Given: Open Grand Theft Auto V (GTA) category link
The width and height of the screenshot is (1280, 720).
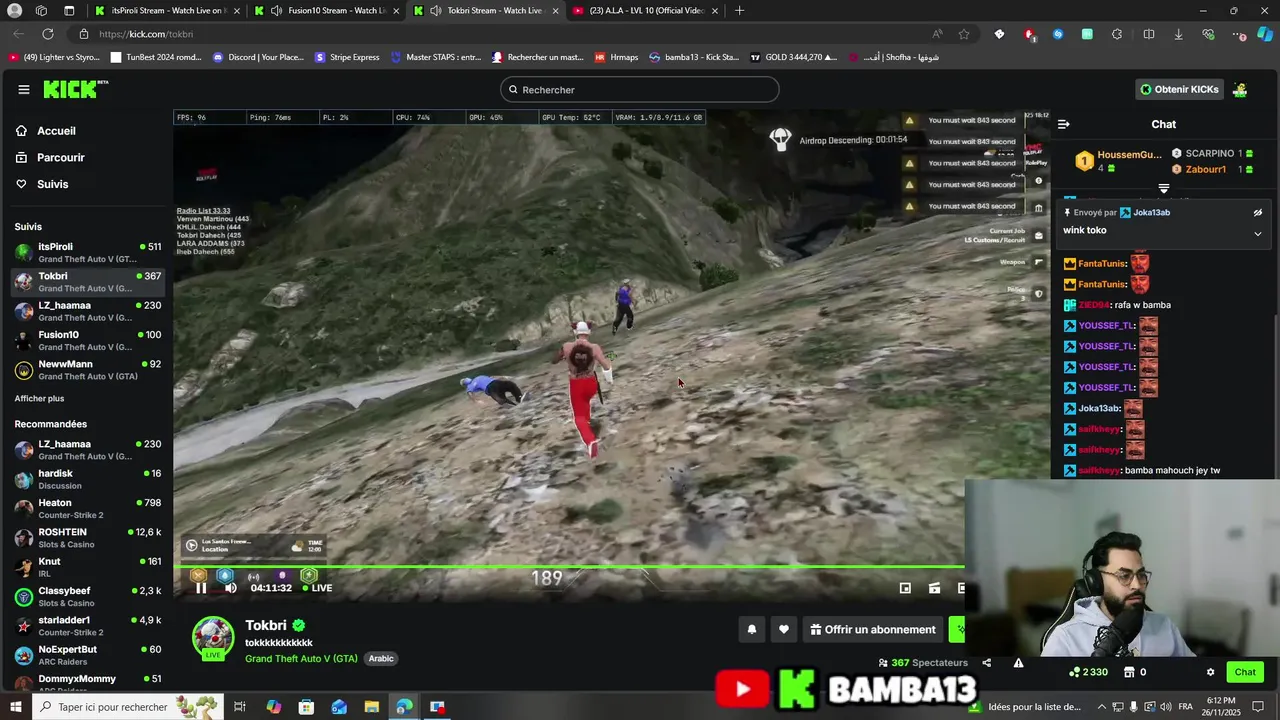Looking at the screenshot, I should click(301, 658).
